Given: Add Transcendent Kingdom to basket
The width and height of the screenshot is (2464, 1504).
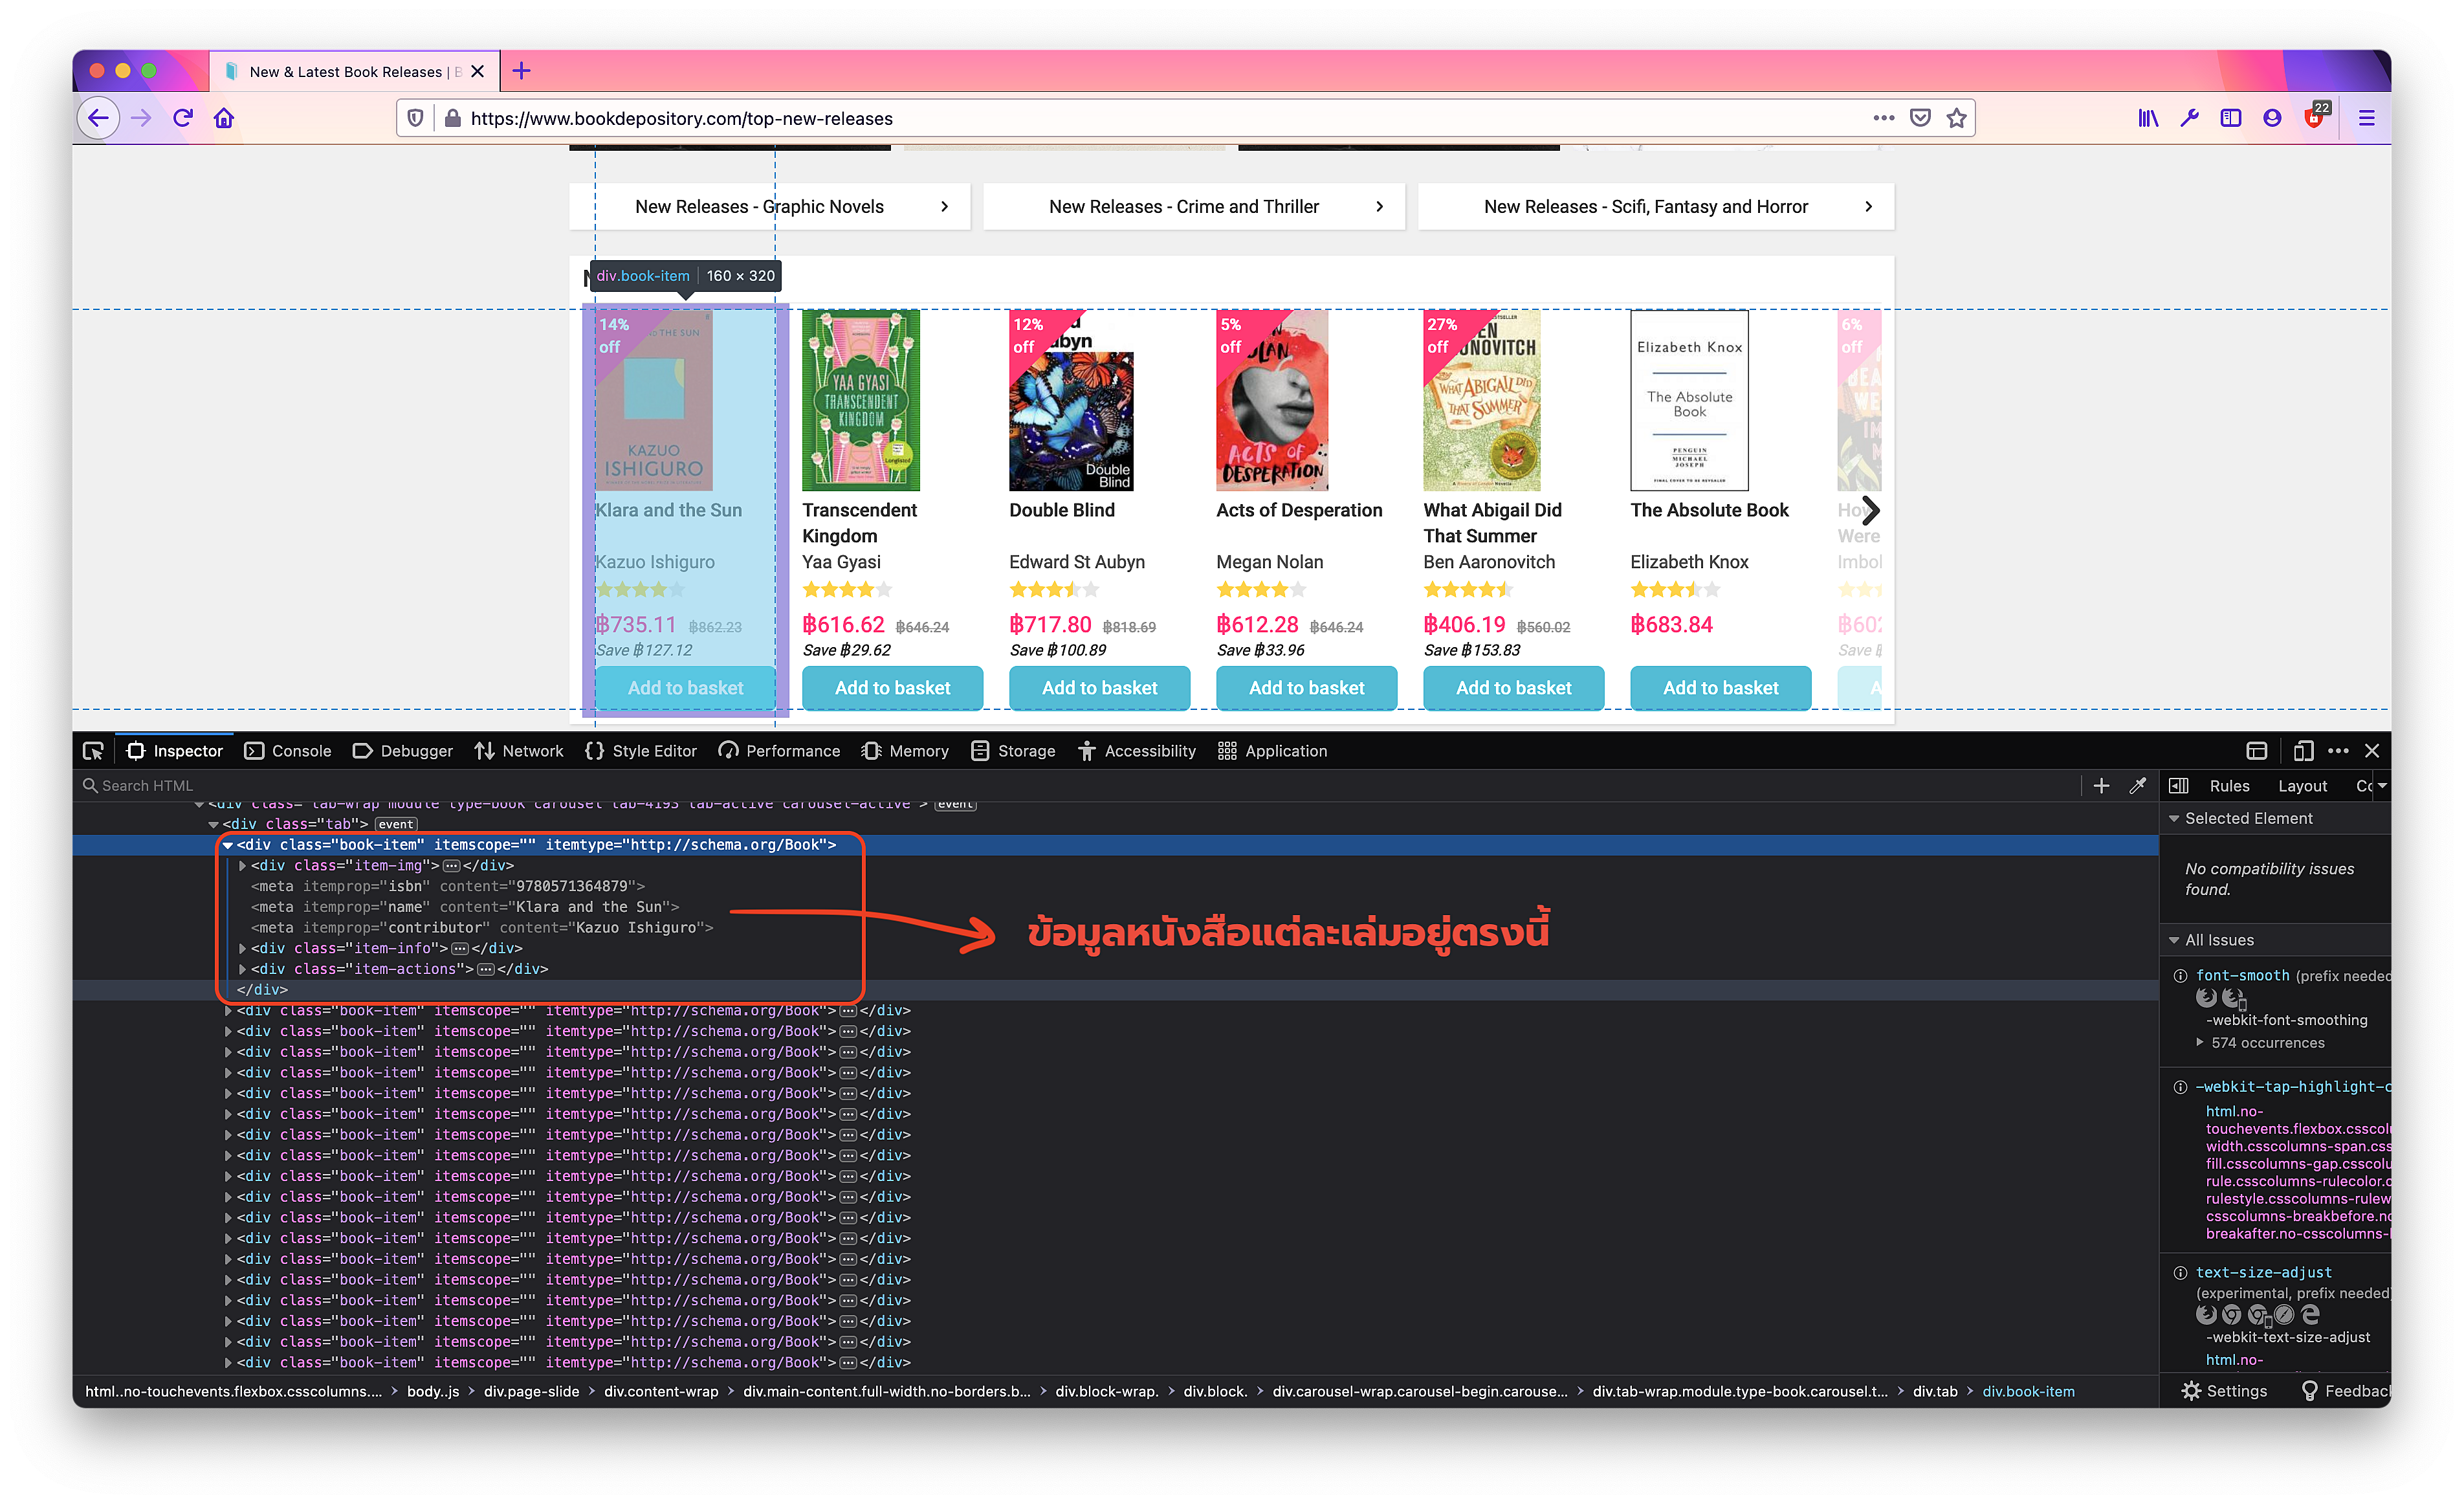Looking at the screenshot, I should (x=892, y=688).
